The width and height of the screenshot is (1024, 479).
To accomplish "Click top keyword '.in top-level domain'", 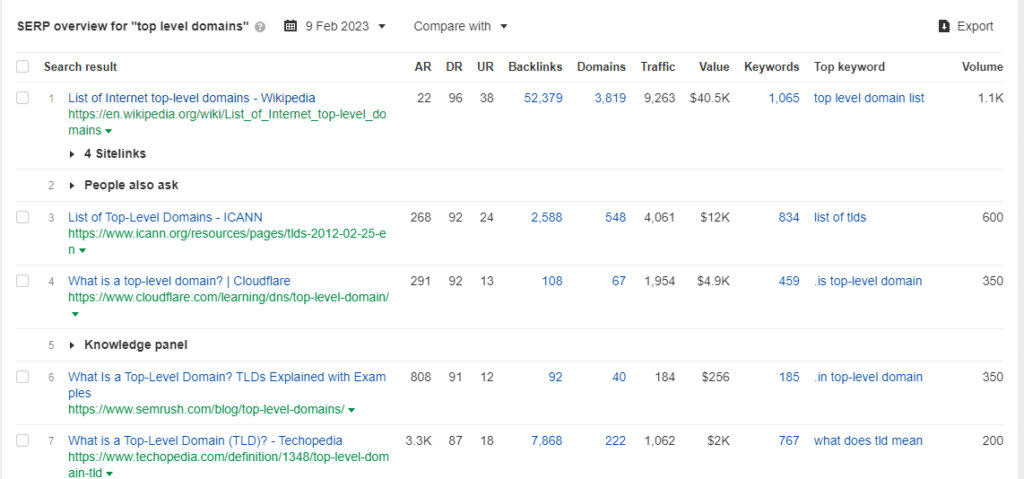I will [x=868, y=377].
